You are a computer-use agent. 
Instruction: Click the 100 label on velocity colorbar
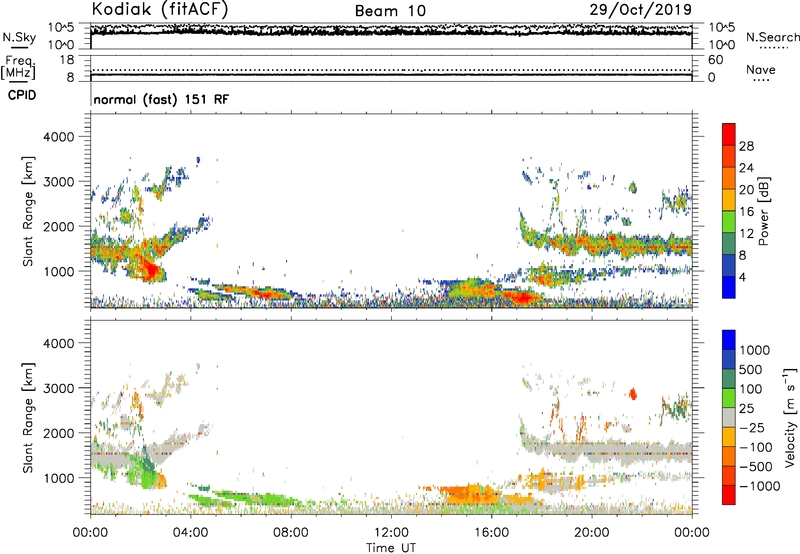click(751, 389)
